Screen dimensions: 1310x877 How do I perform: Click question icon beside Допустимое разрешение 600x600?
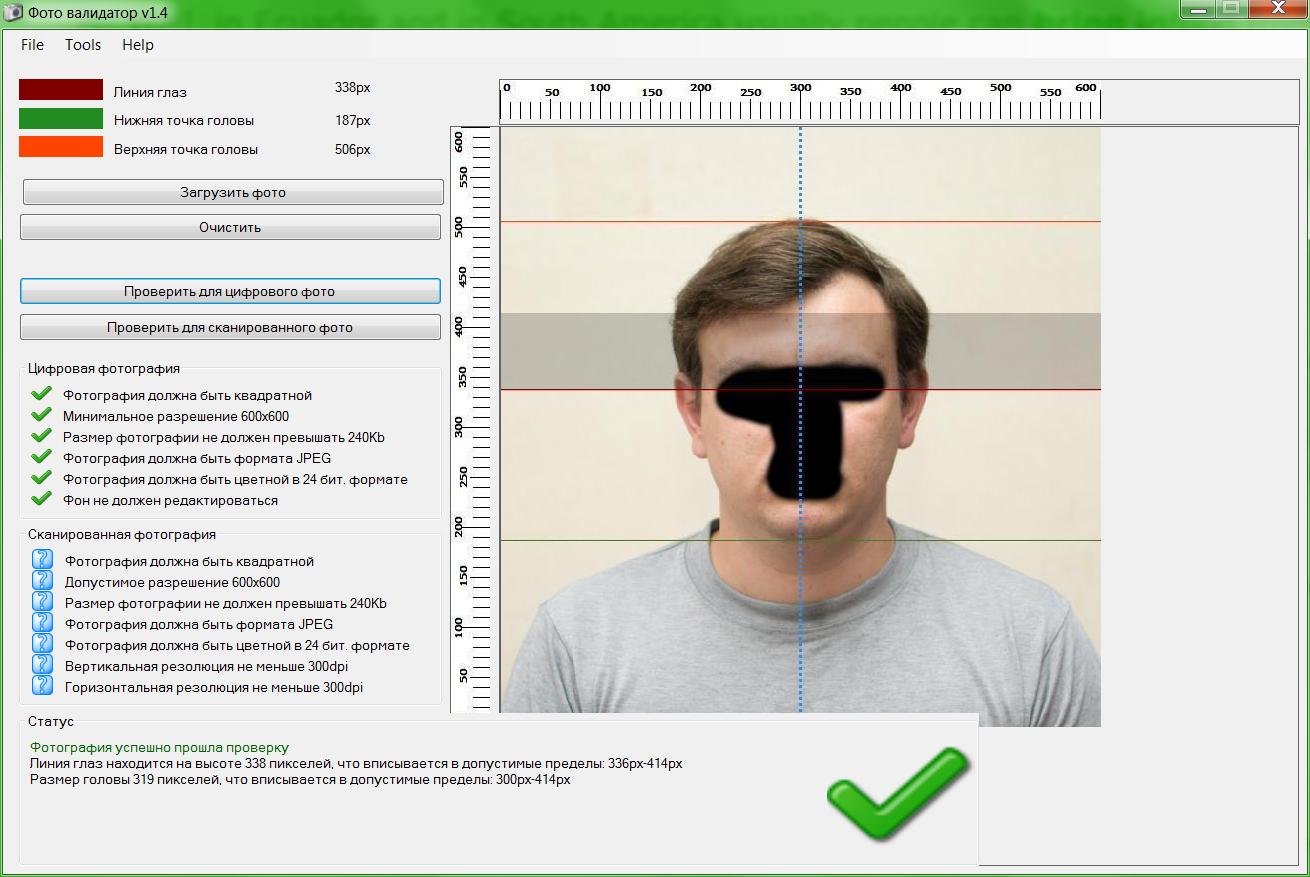[42, 580]
